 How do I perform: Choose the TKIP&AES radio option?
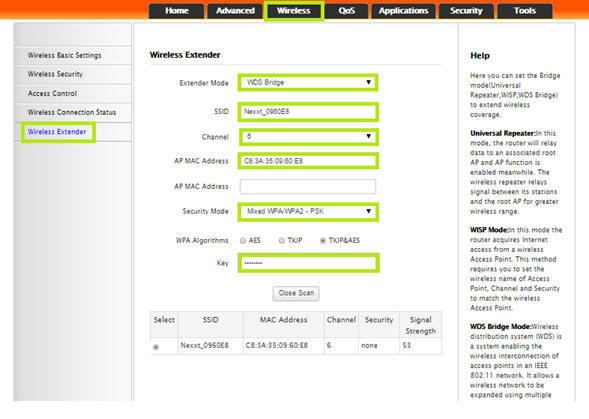(x=323, y=241)
